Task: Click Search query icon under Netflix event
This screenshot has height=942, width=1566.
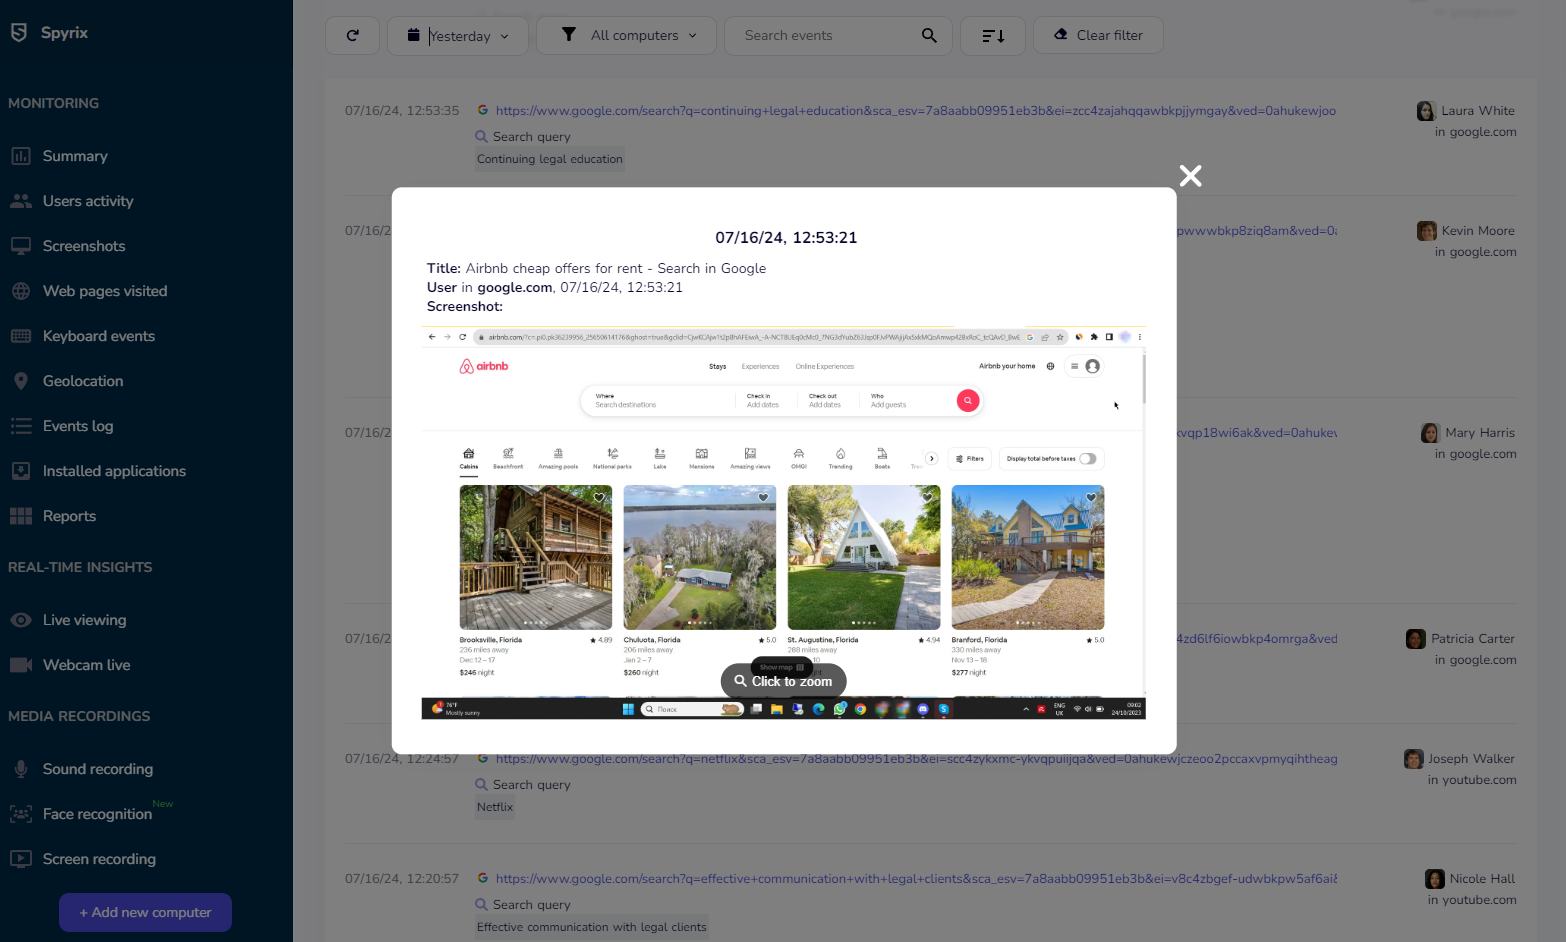Action: pos(481,785)
